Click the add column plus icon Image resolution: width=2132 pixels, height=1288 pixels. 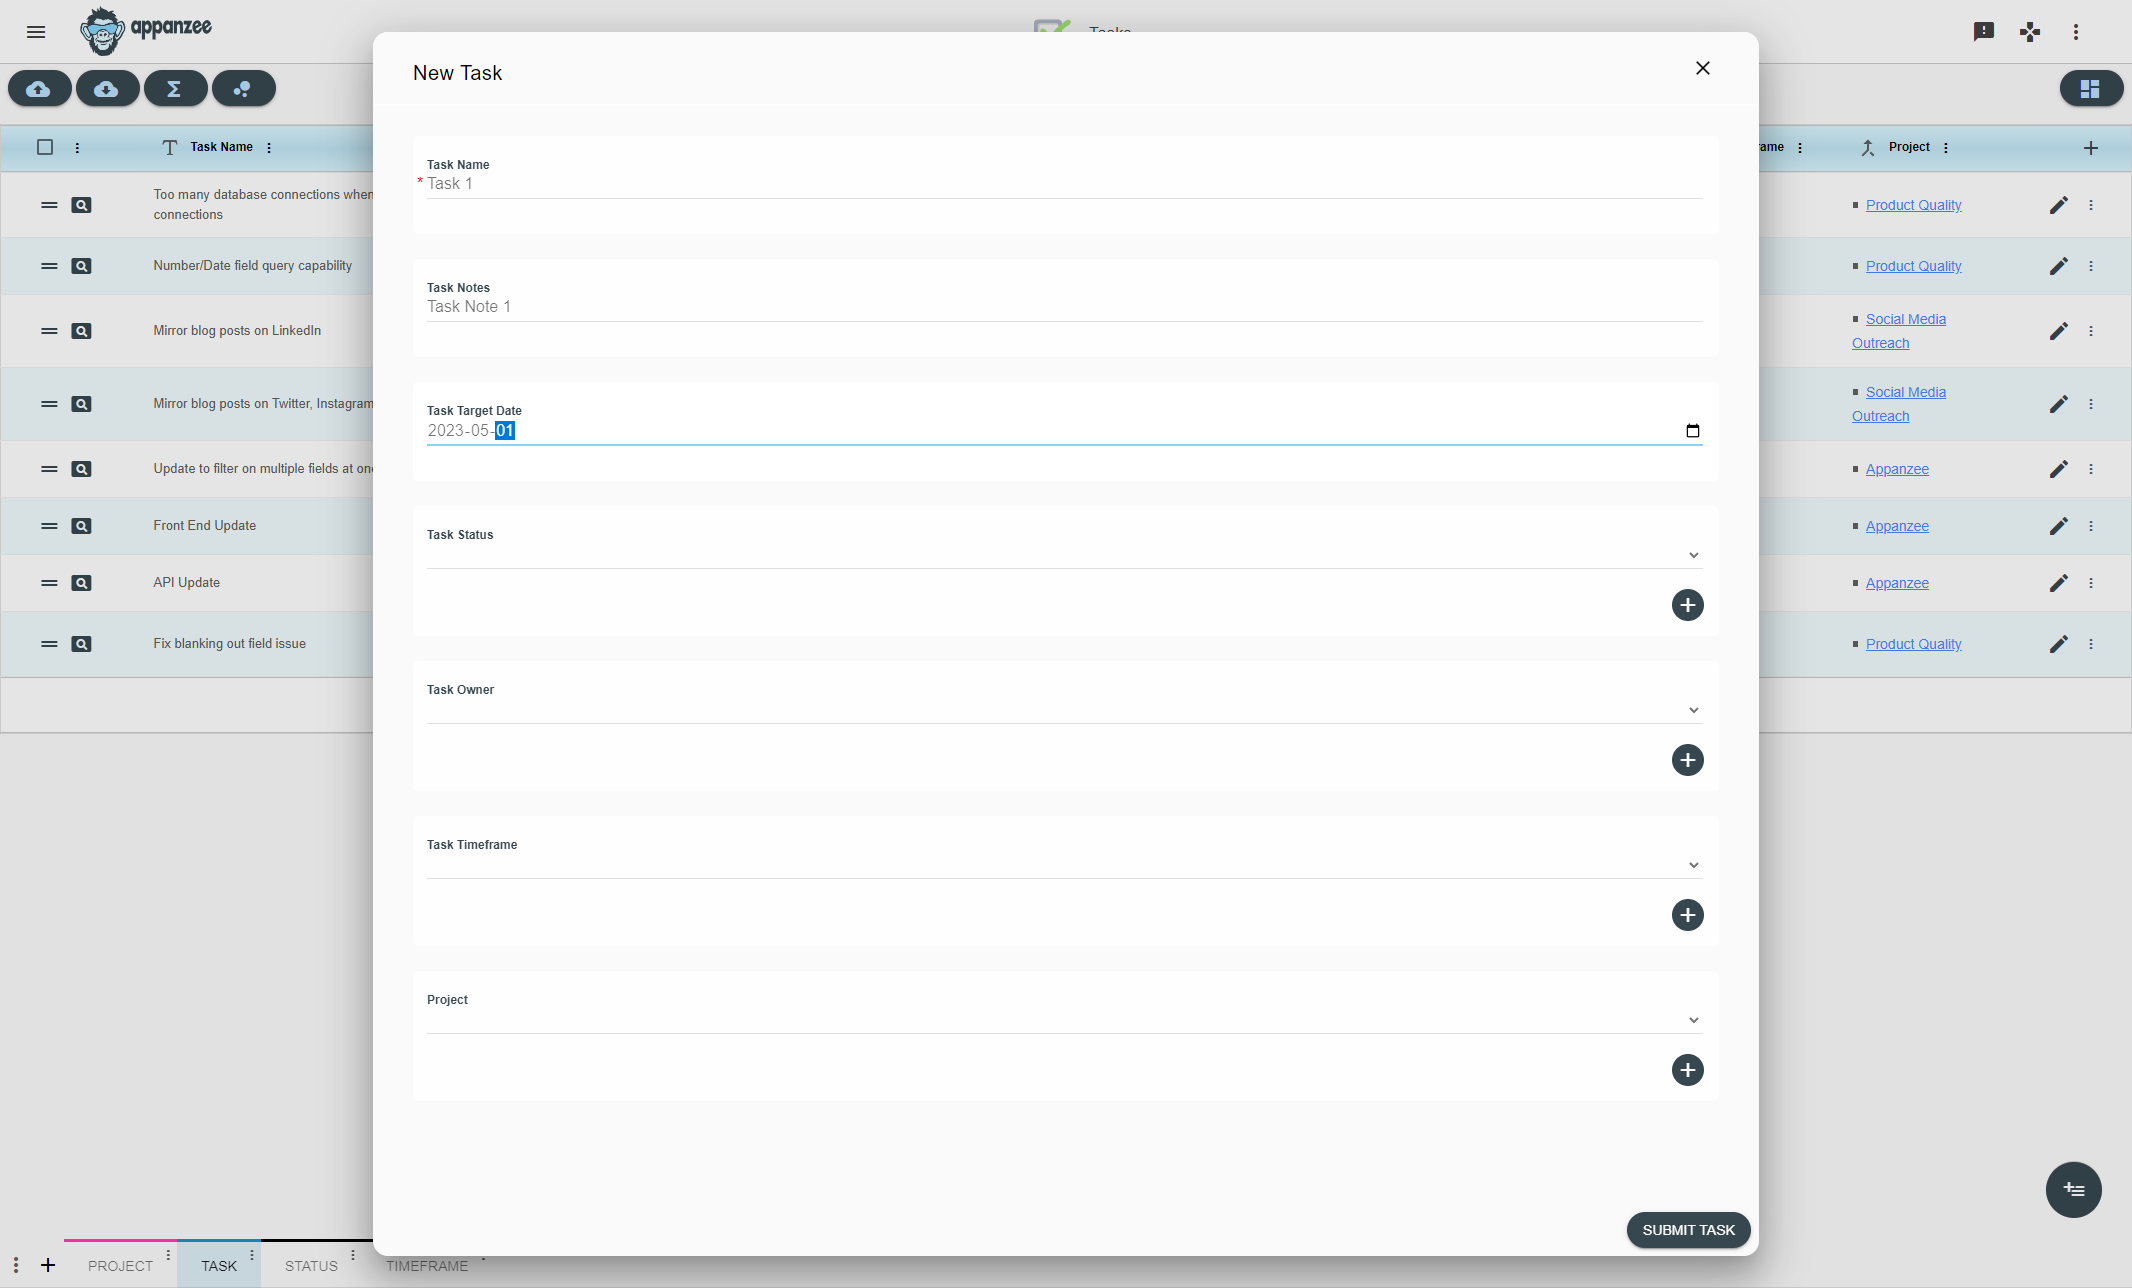click(x=2091, y=148)
